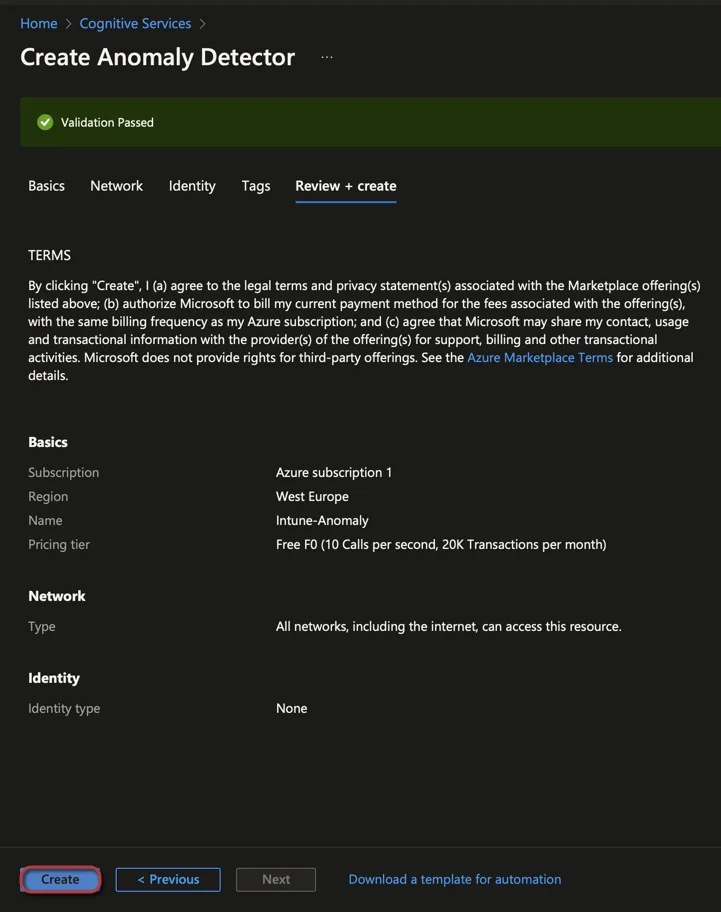
Task: Click the Subscription field label
Action: [63, 472]
